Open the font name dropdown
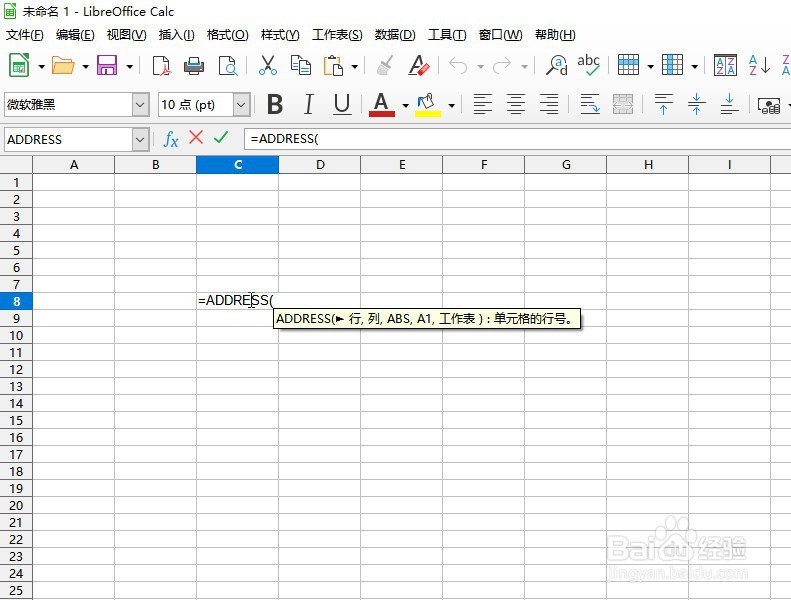The width and height of the screenshot is (791, 600). pyautogui.click(x=140, y=105)
